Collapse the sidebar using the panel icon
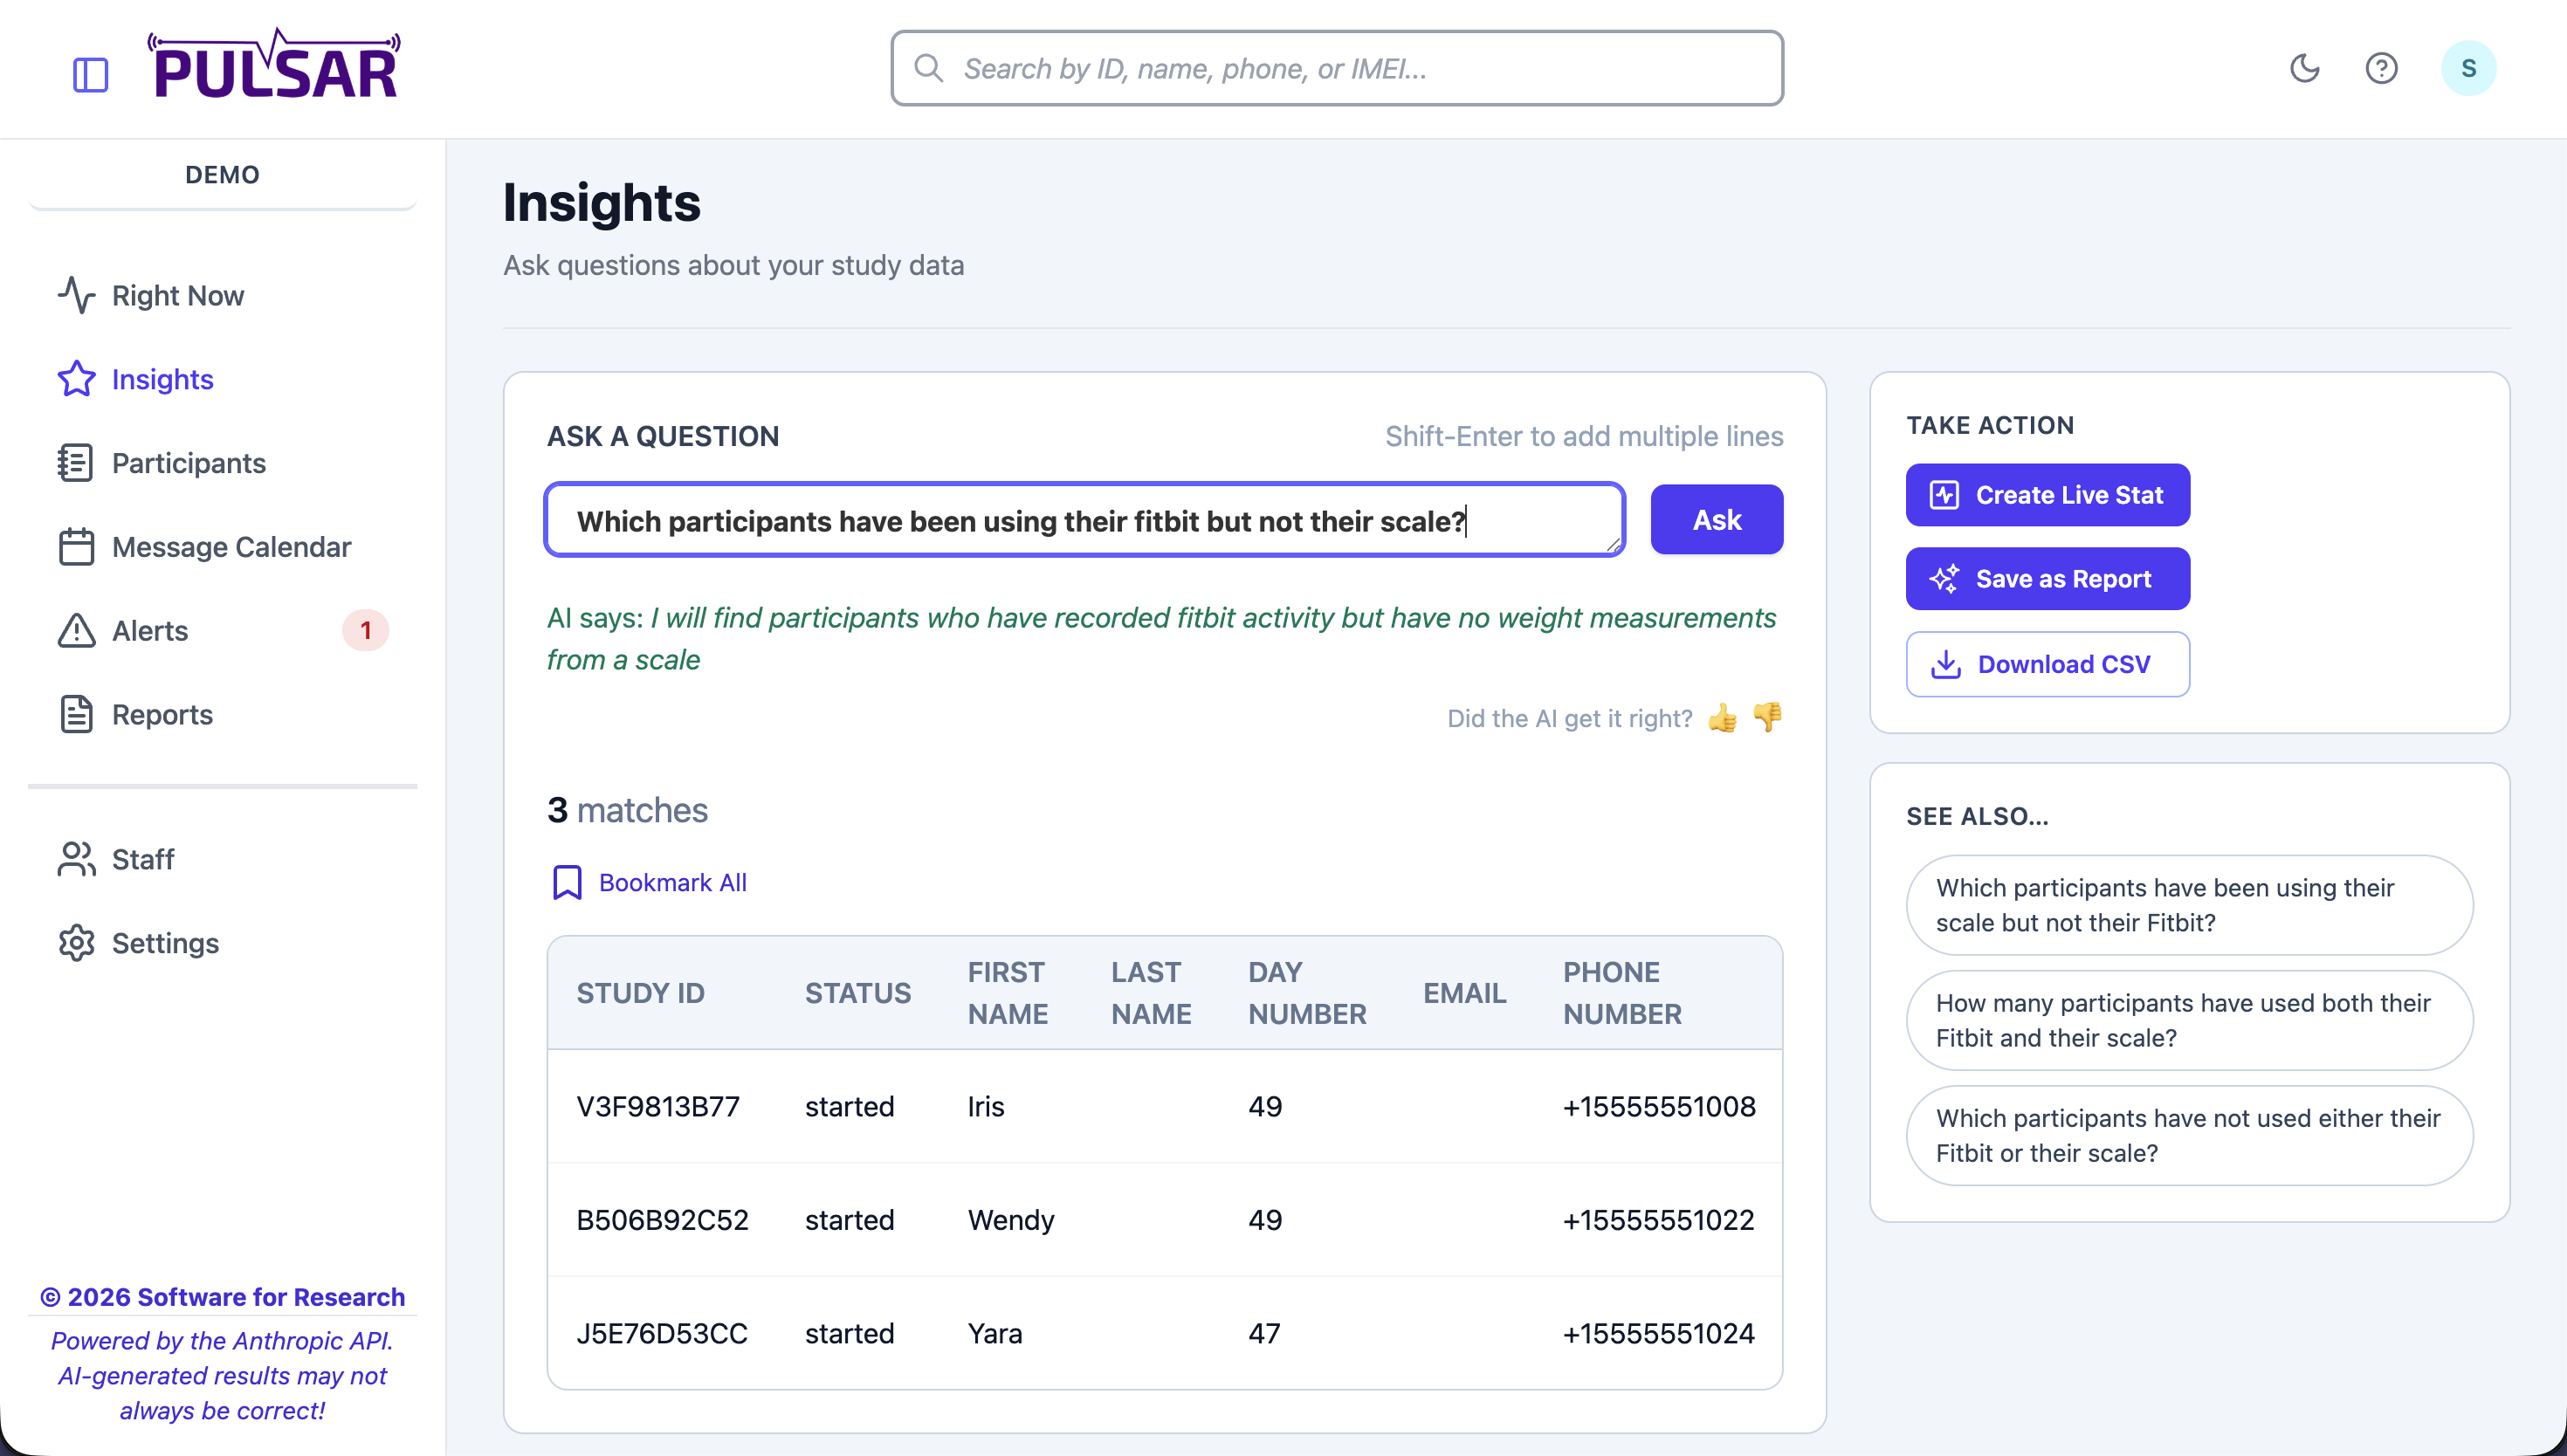 pos(91,73)
